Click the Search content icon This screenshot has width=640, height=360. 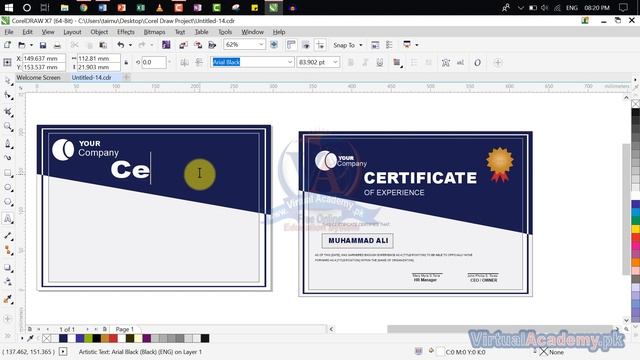coord(166,45)
